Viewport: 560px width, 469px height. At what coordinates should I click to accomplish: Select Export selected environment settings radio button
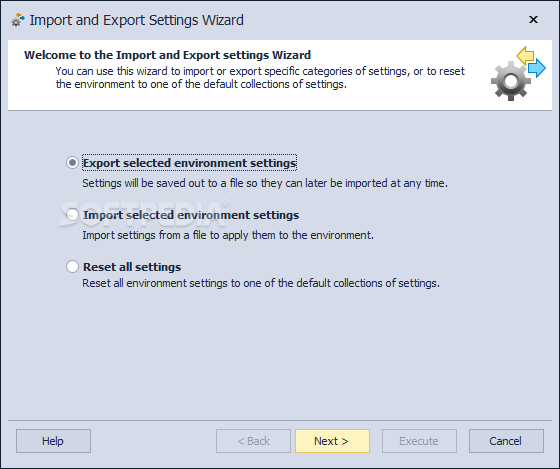click(x=72, y=163)
